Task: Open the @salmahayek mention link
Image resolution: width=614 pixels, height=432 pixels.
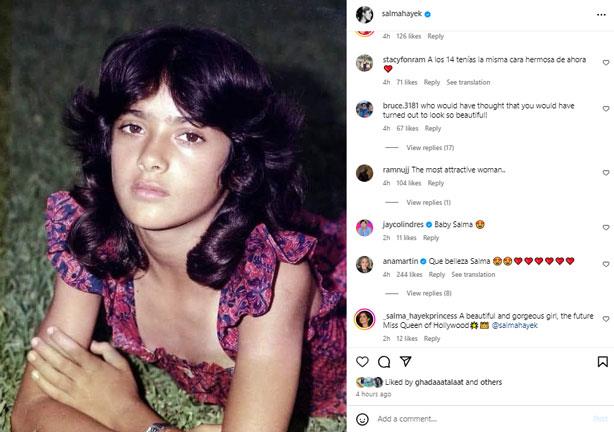Action: [x=516, y=325]
